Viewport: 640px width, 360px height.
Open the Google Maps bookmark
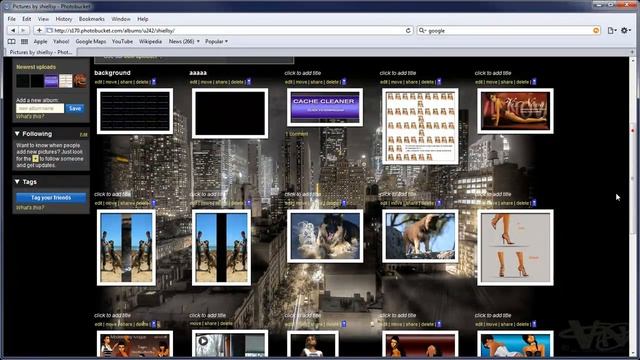tap(91, 42)
